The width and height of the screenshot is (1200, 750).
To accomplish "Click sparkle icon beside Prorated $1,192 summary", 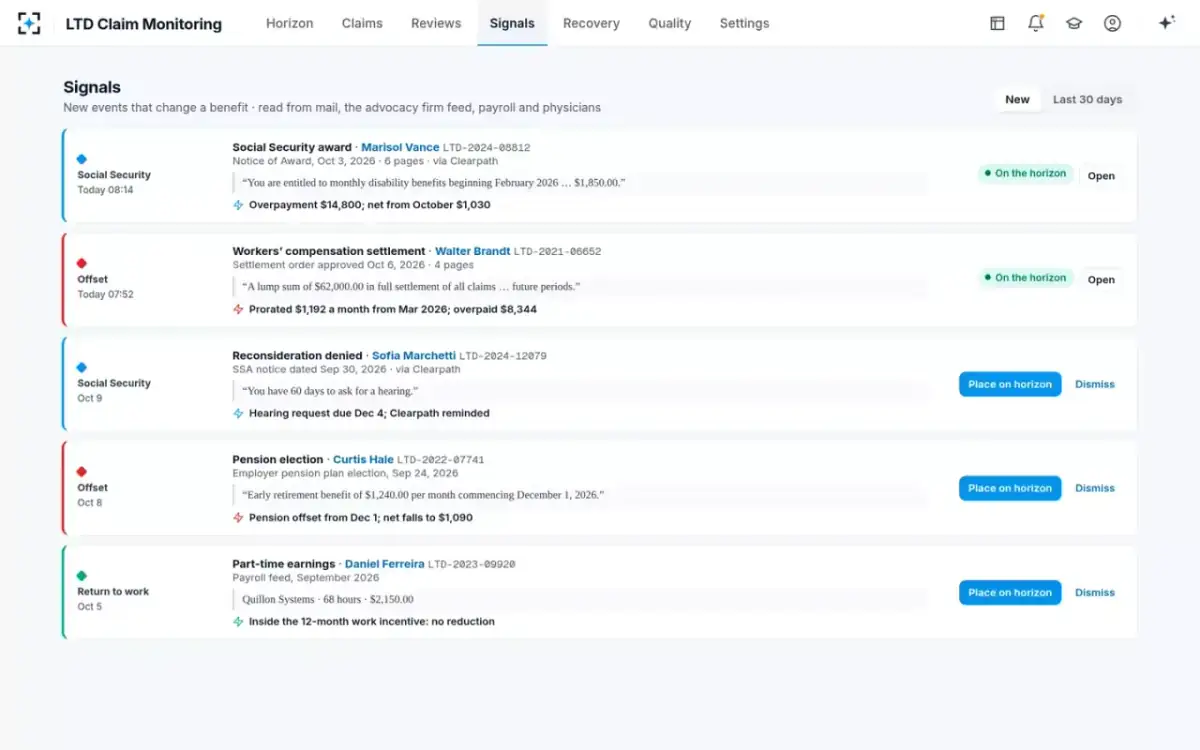I will [x=238, y=309].
